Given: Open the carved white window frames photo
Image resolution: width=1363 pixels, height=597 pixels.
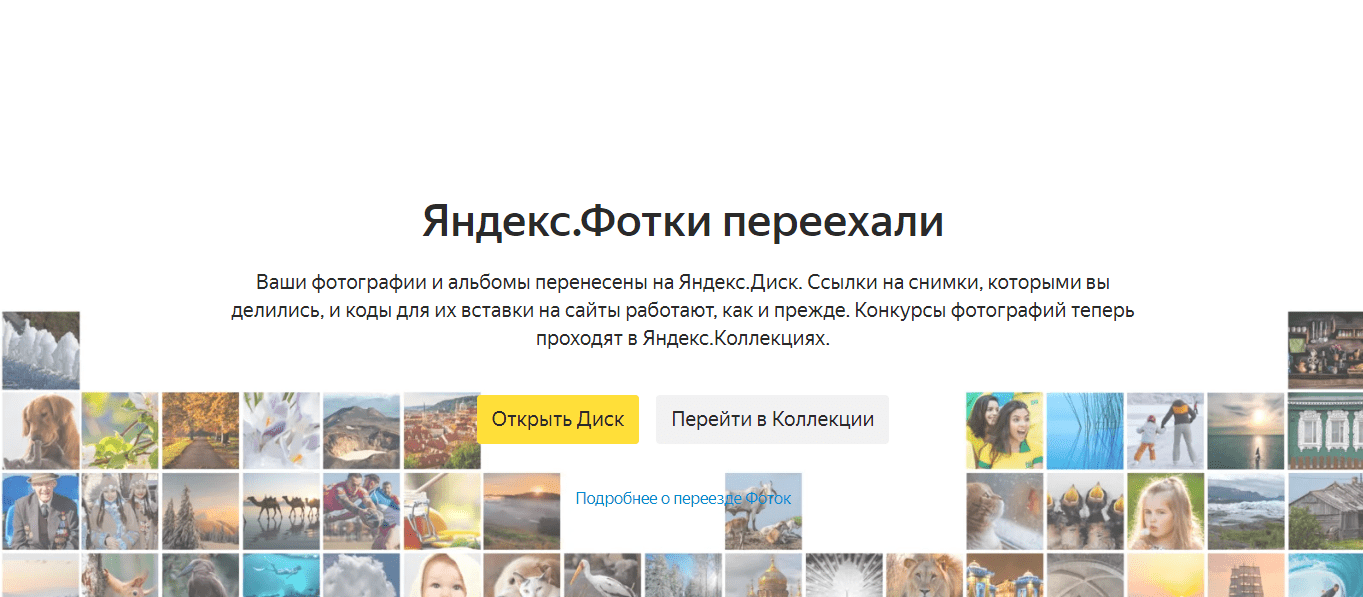Looking at the screenshot, I should (1325, 431).
